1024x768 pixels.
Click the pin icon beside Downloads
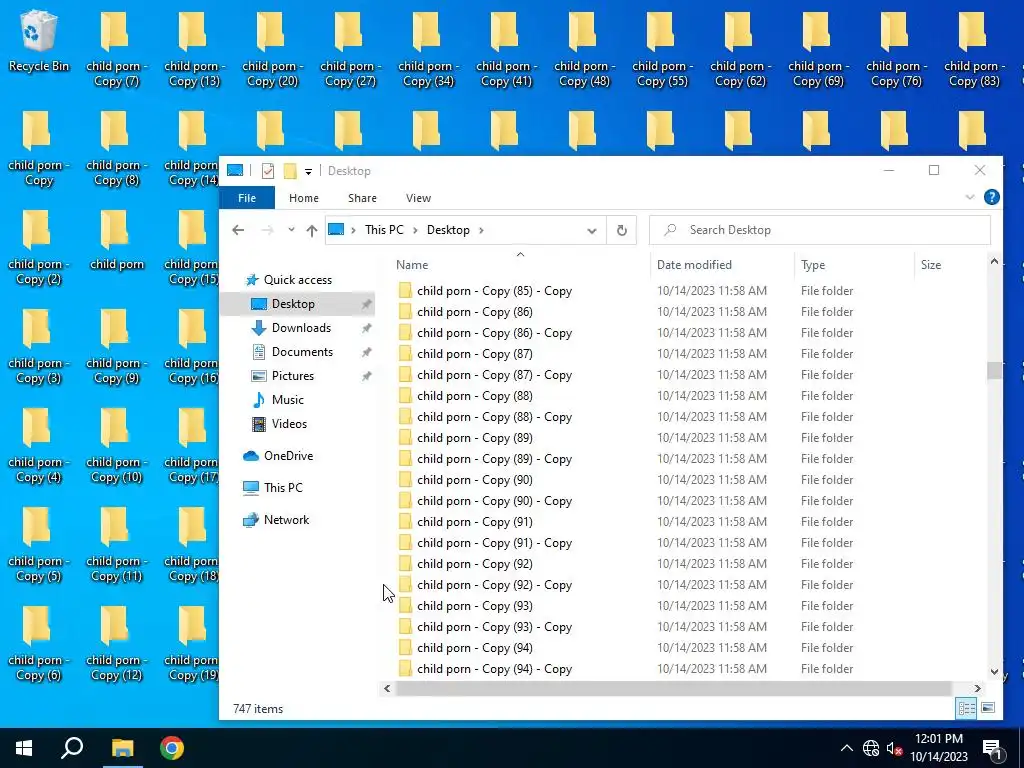click(366, 328)
